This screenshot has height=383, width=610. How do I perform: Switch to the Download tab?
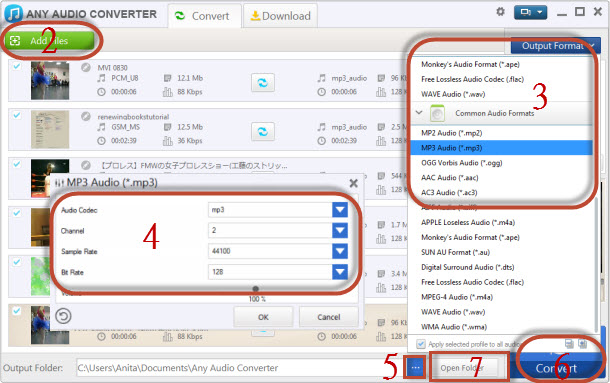[280, 16]
